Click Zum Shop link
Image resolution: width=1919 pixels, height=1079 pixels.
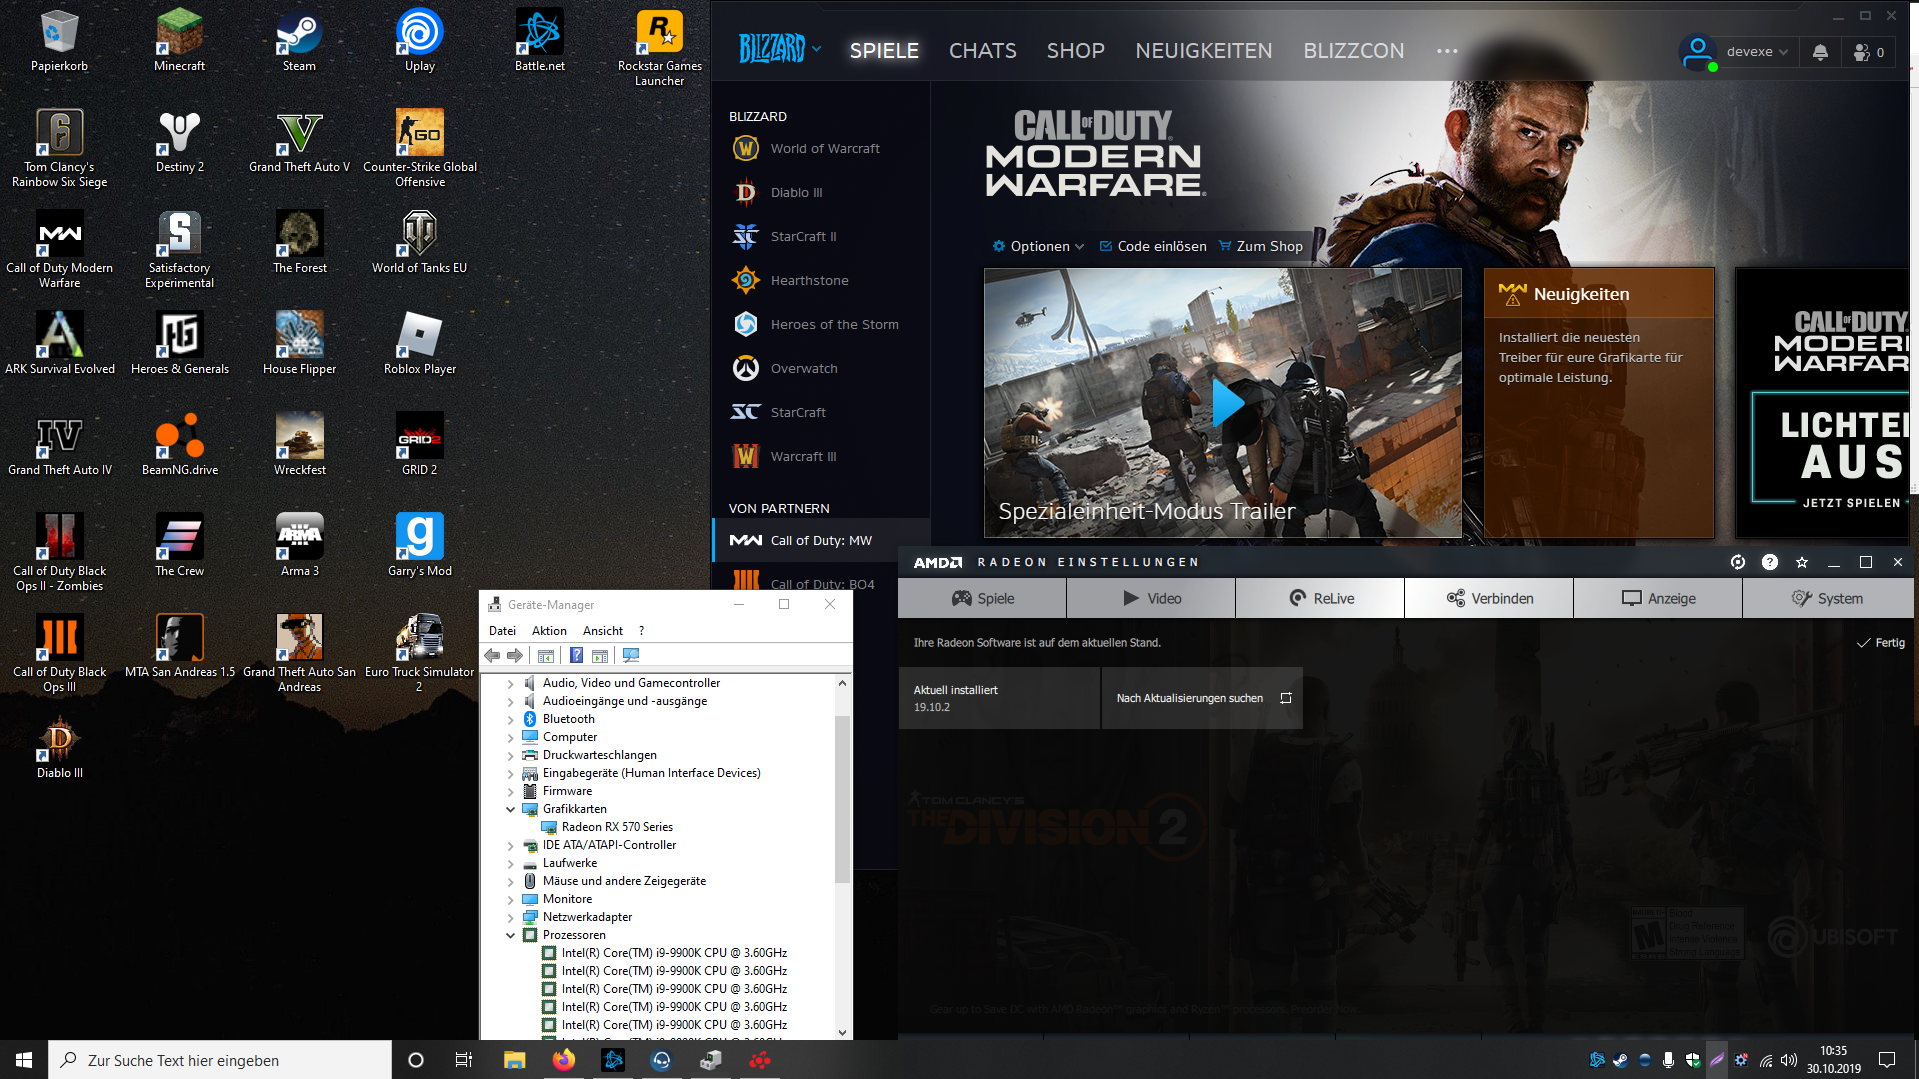[1261, 247]
